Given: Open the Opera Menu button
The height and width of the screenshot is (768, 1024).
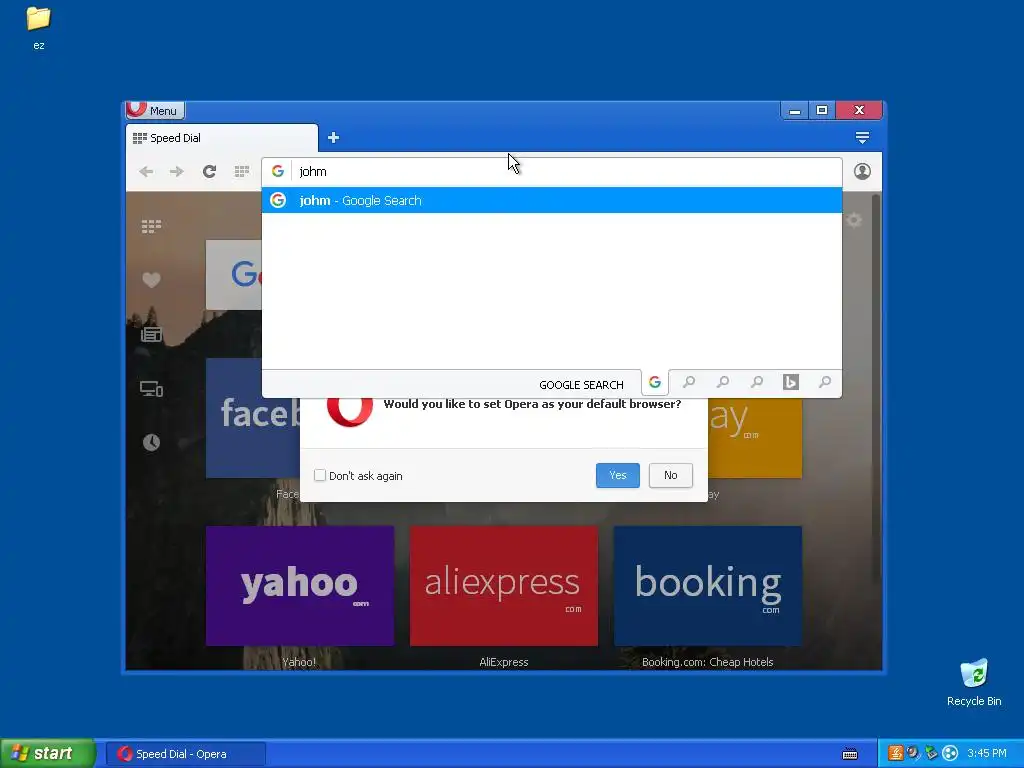Looking at the screenshot, I should (155, 110).
